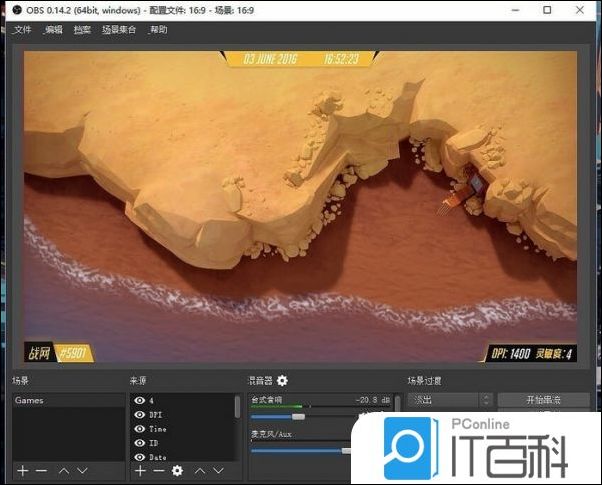Add a new scene with the plus icon
The width and height of the screenshot is (602, 485).
[x=23, y=470]
